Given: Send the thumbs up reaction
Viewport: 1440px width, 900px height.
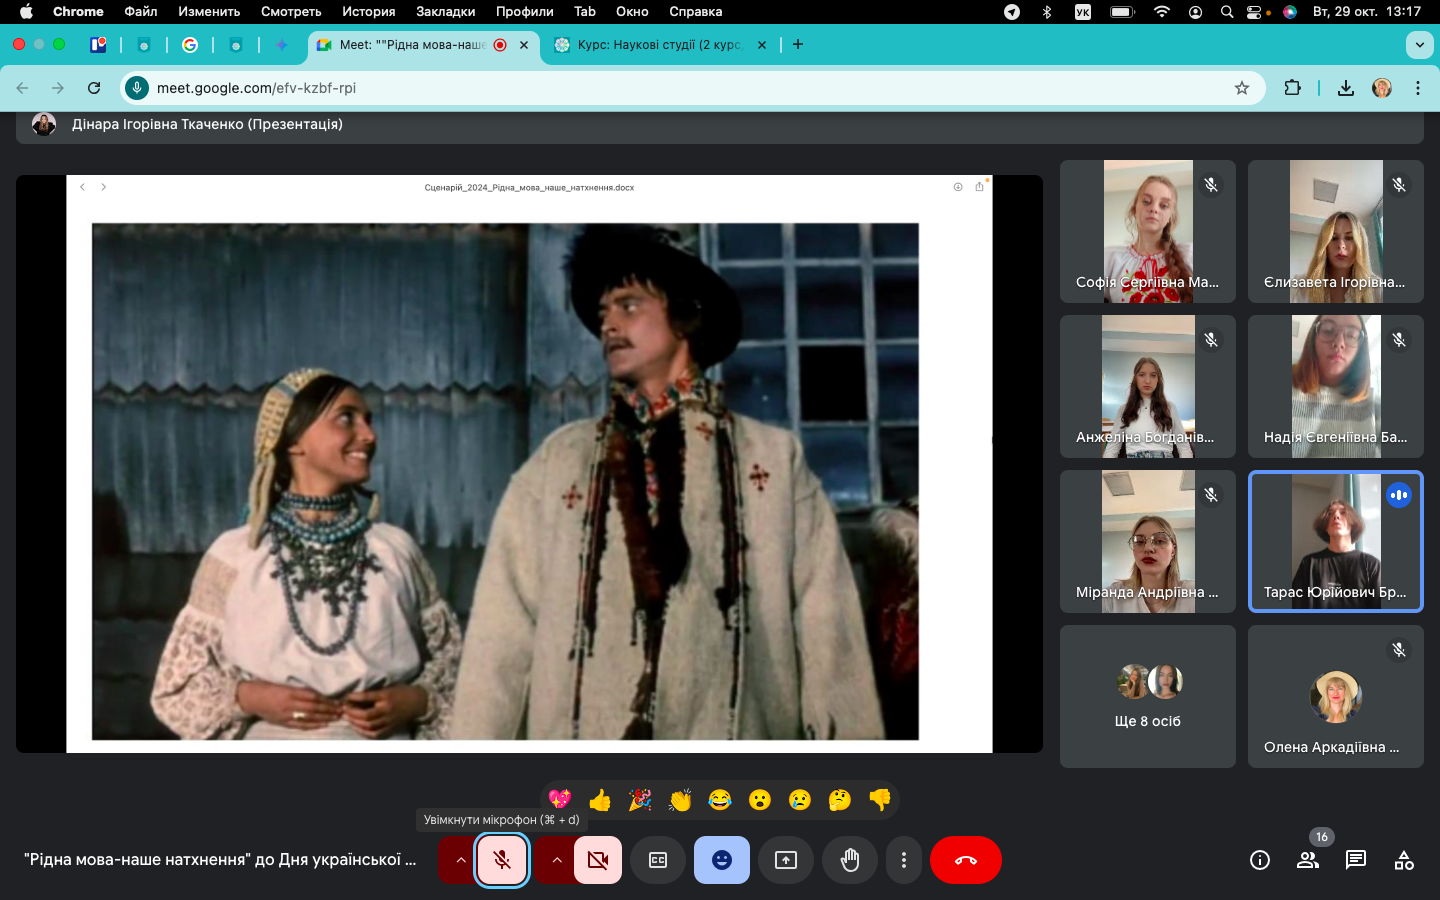Looking at the screenshot, I should coord(600,800).
